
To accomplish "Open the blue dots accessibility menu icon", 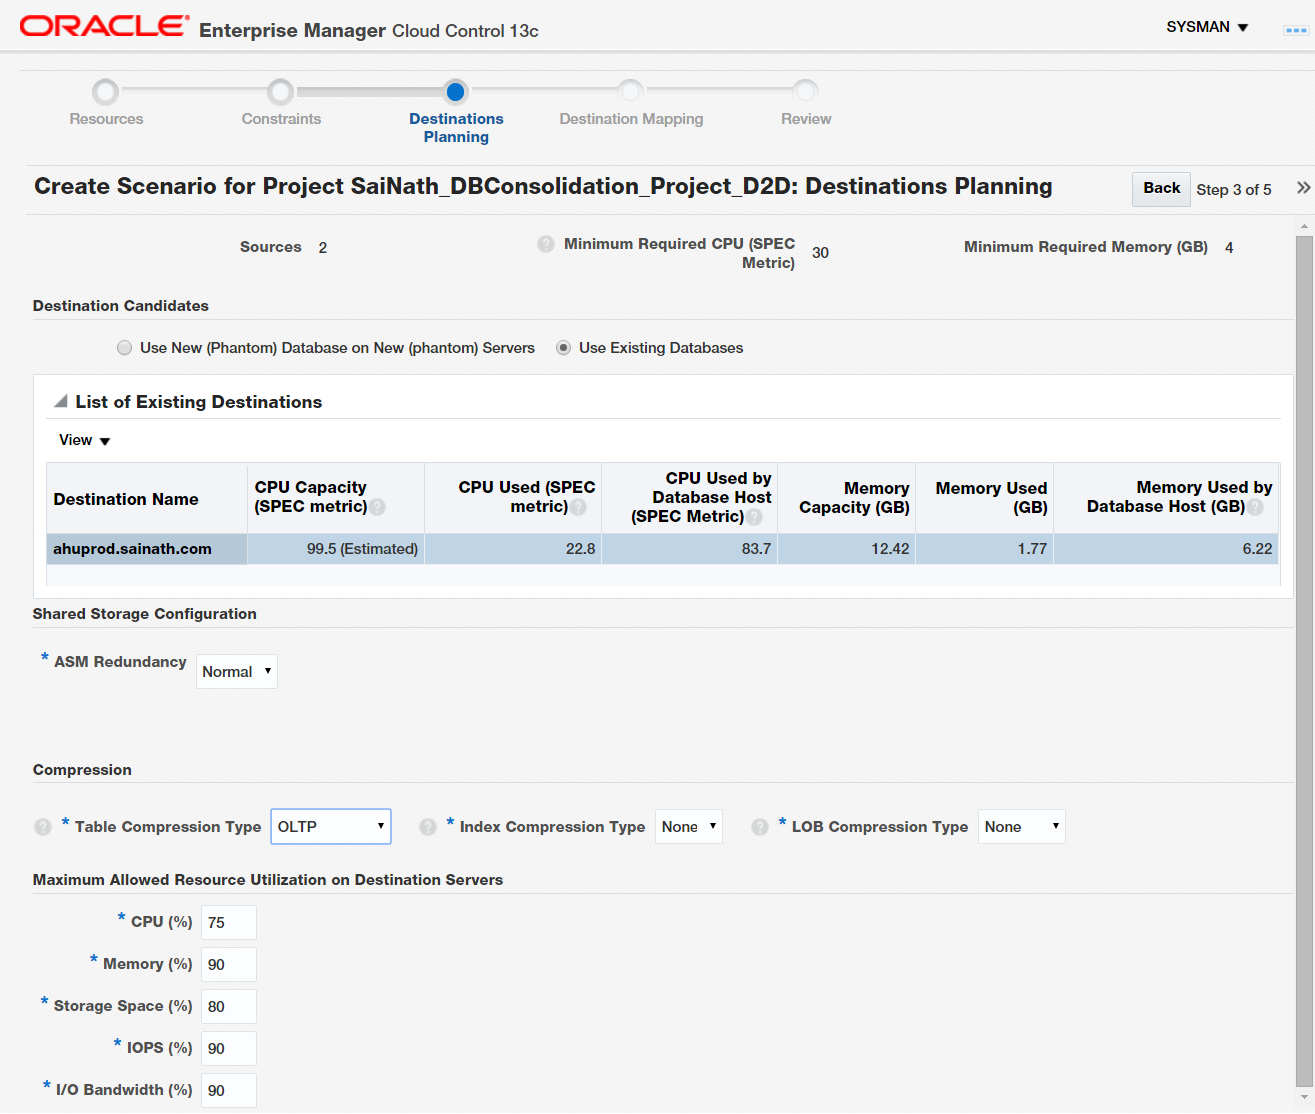I will 1295,30.
